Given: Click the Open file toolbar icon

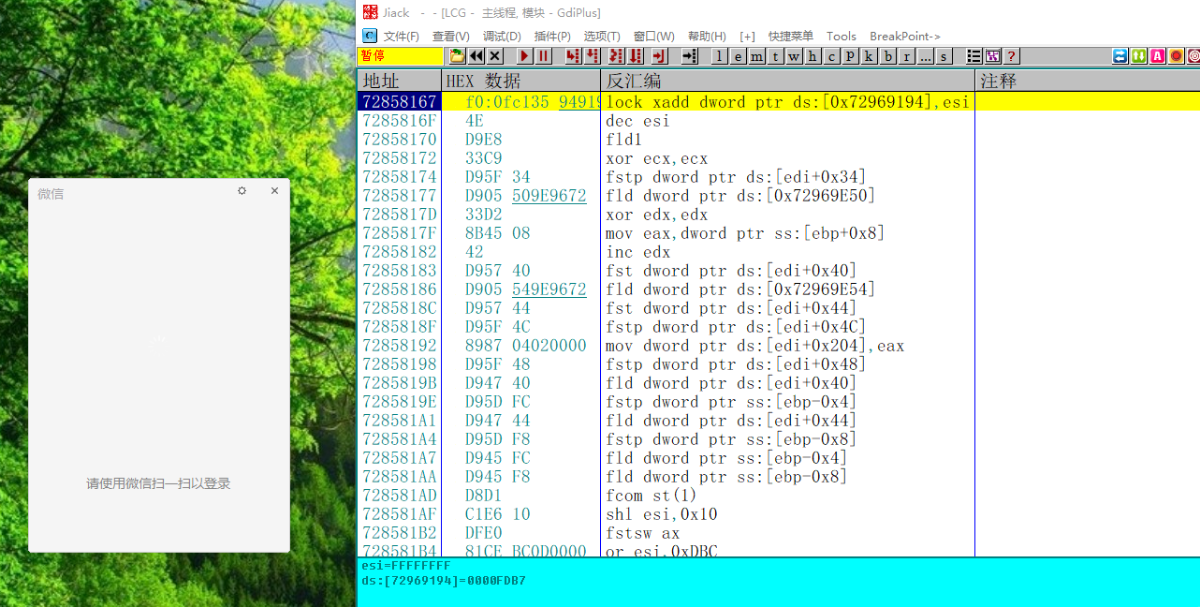Looking at the screenshot, I should (456, 56).
